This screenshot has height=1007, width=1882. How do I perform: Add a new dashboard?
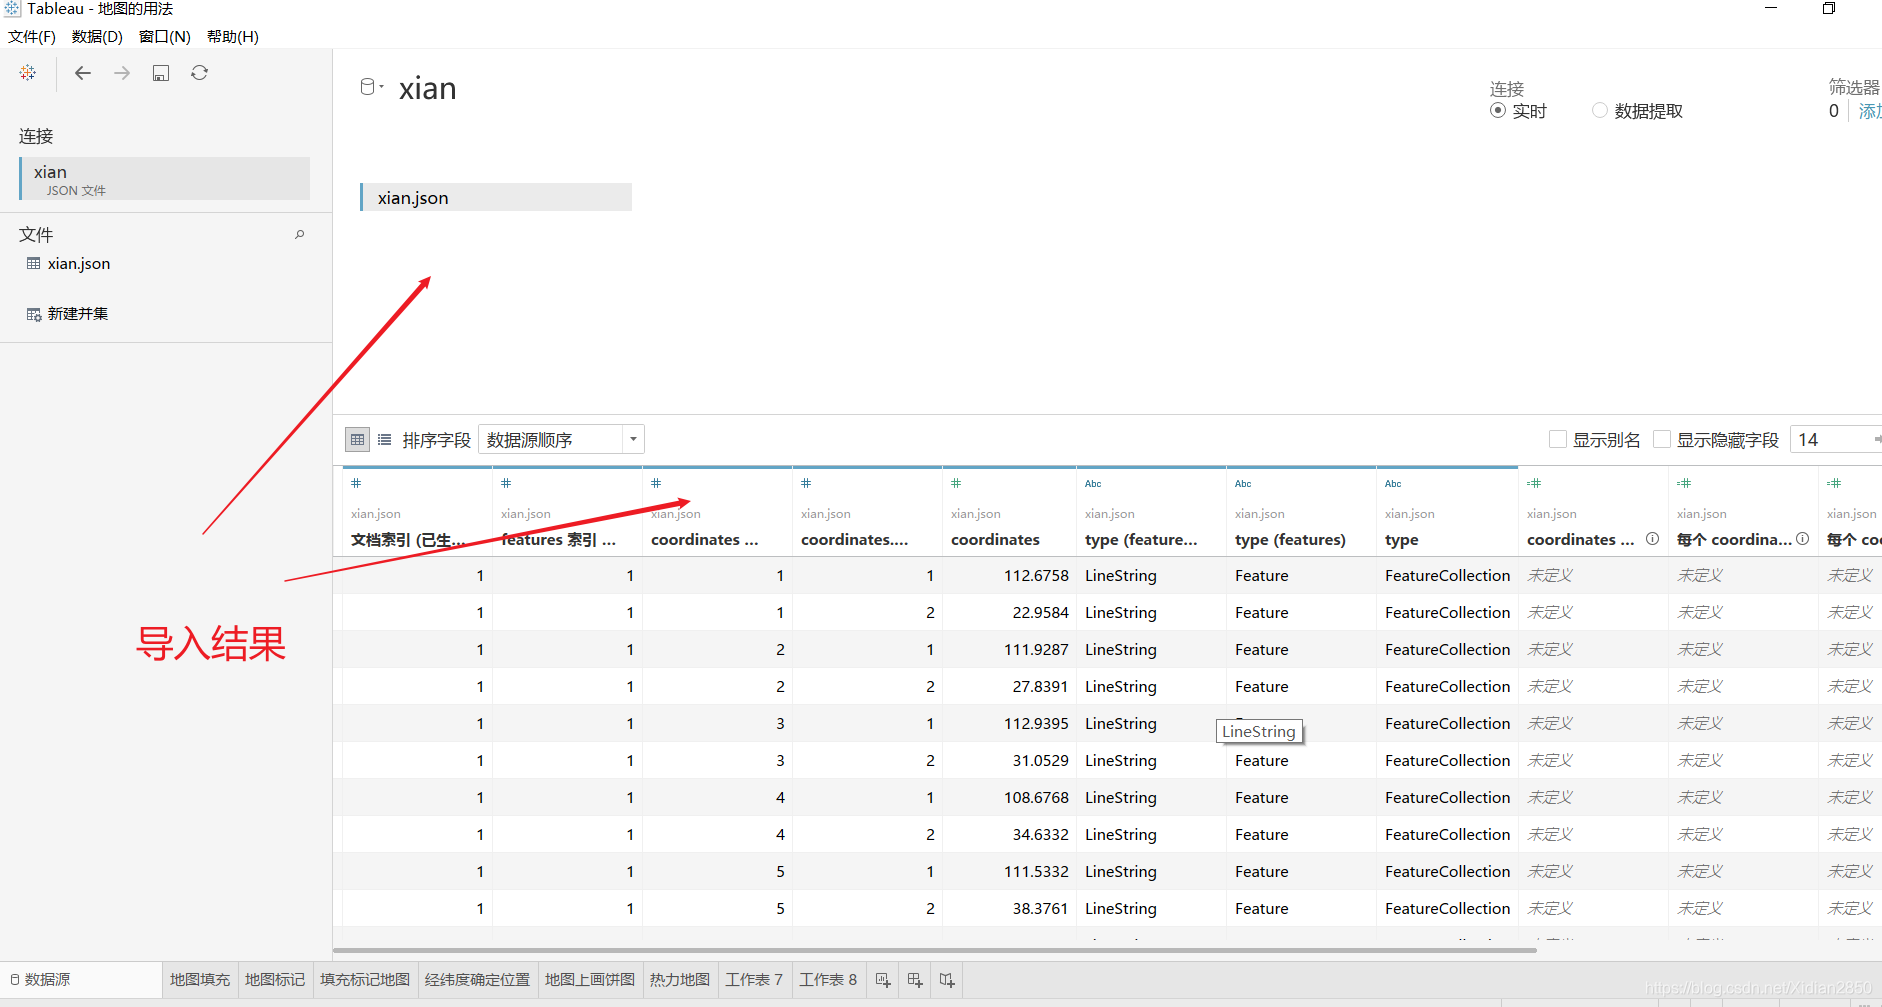pyautogui.click(x=915, y=980)
